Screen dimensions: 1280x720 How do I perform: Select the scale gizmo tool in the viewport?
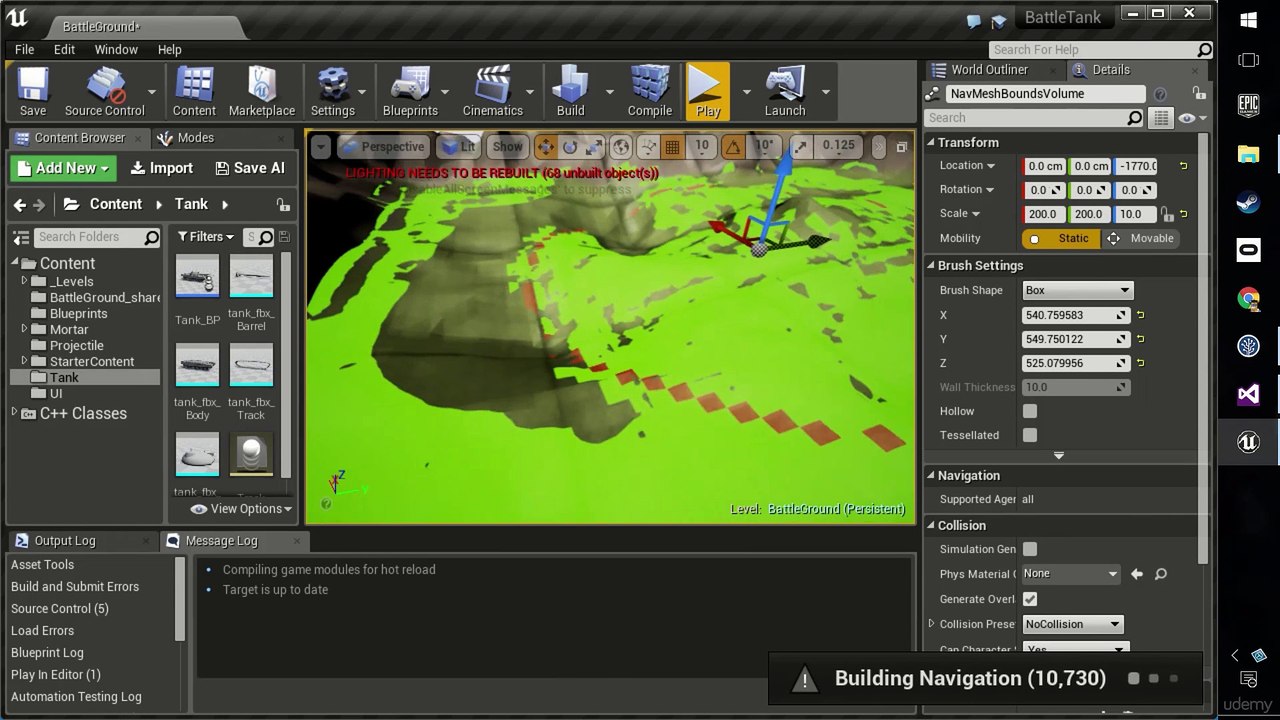[594, 147]
